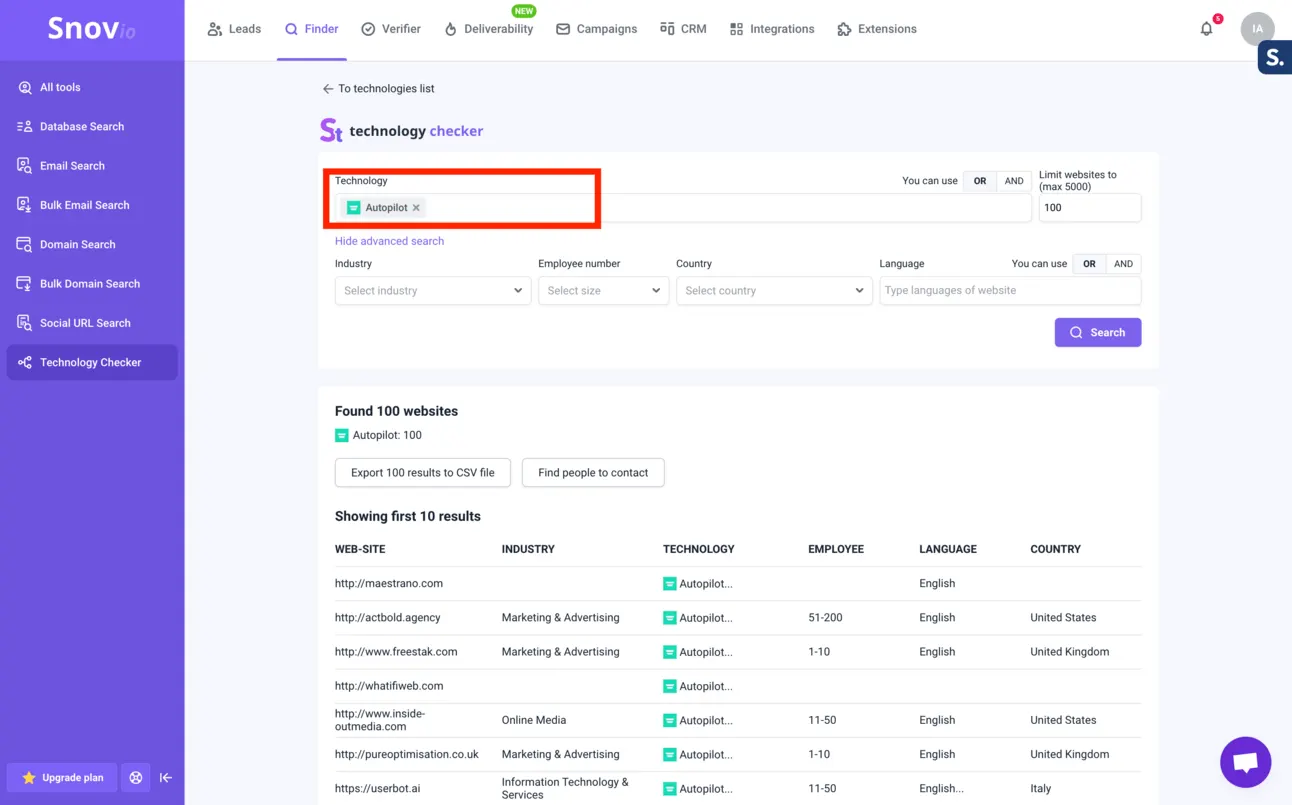Open Email Search in sidebar

tap(92, 166)
